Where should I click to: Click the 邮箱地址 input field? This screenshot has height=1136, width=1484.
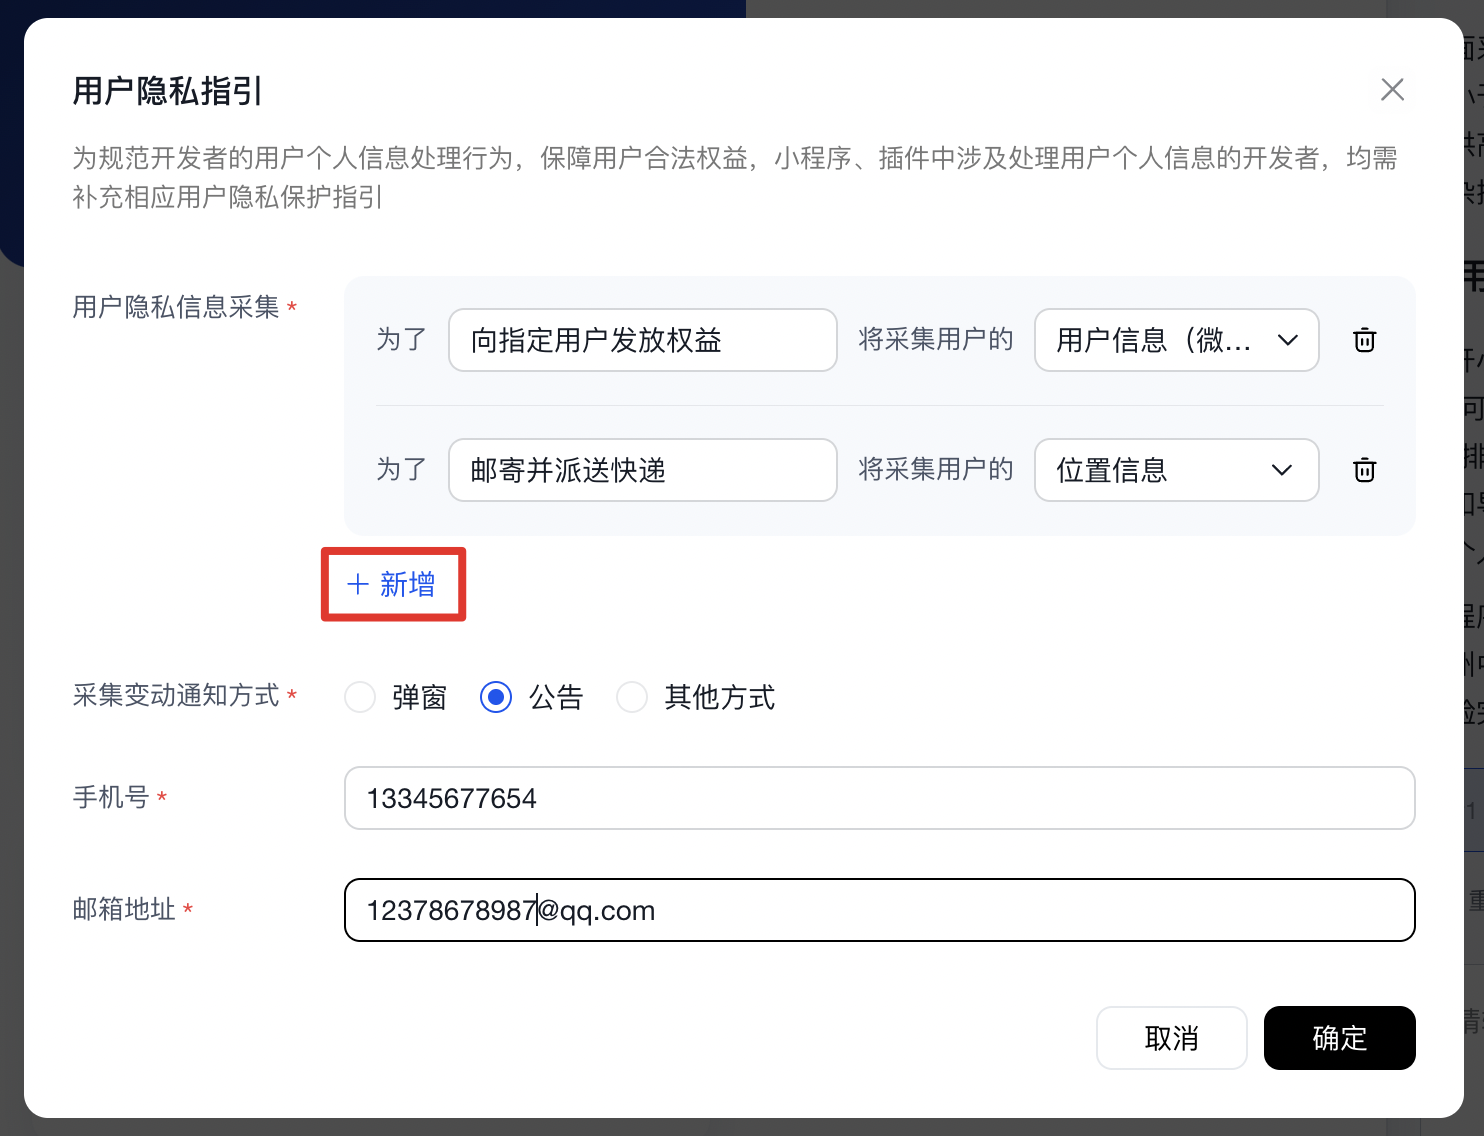[x=880, y=910]
